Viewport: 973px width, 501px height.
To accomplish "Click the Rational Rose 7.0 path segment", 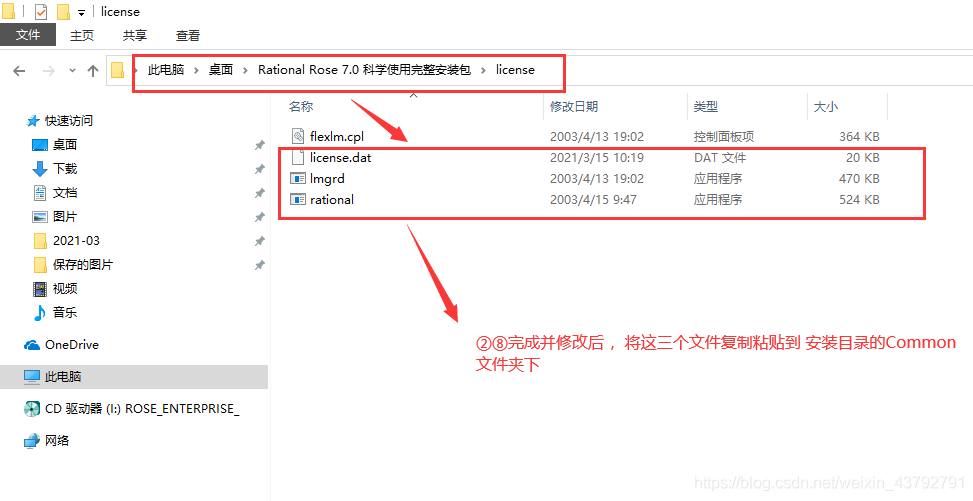I will 364,70.
